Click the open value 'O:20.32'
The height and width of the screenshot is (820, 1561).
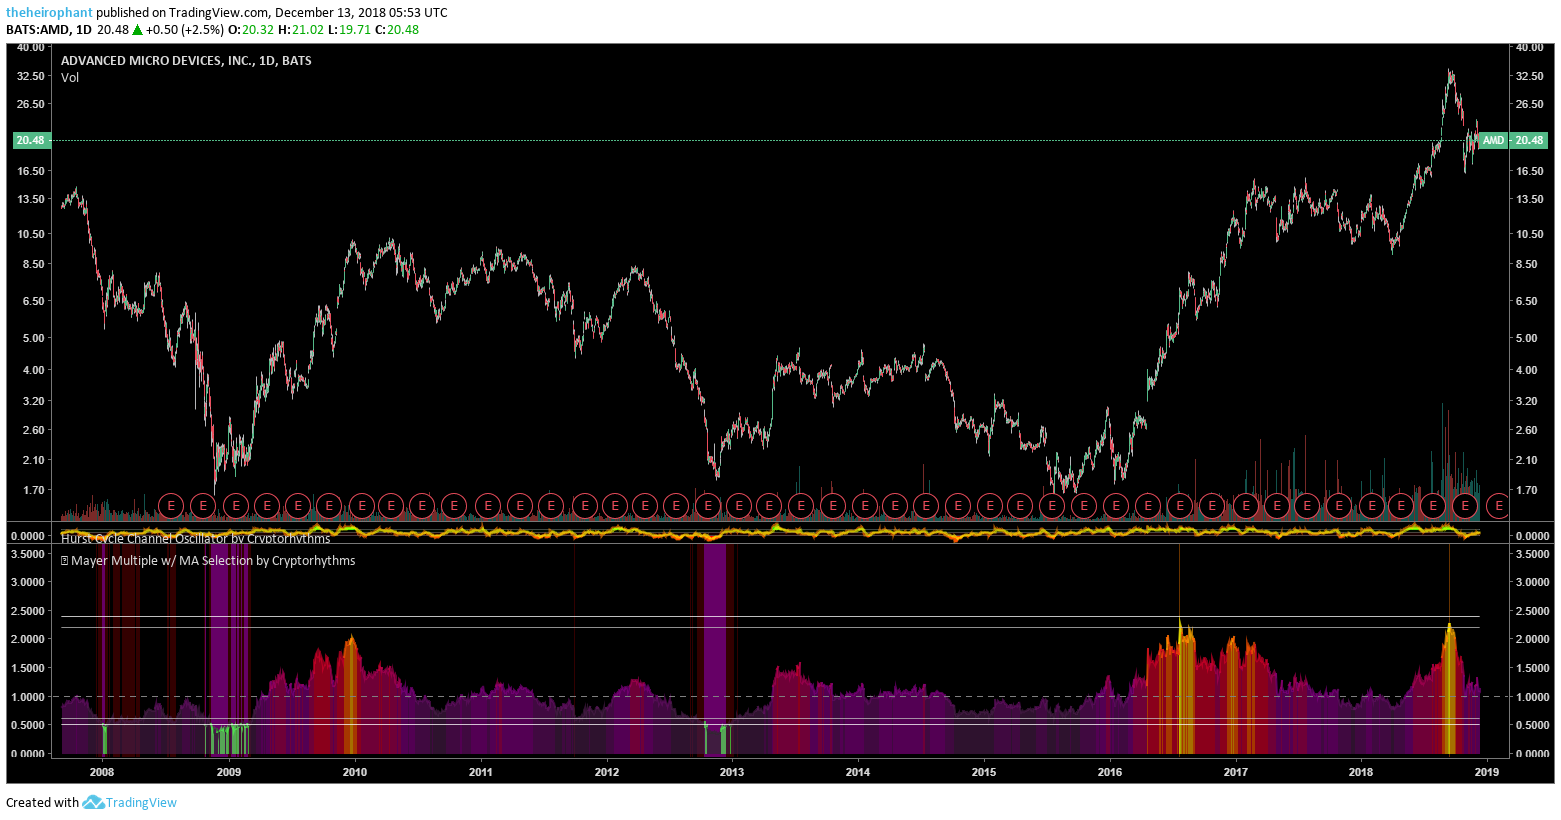coord(251,30)
